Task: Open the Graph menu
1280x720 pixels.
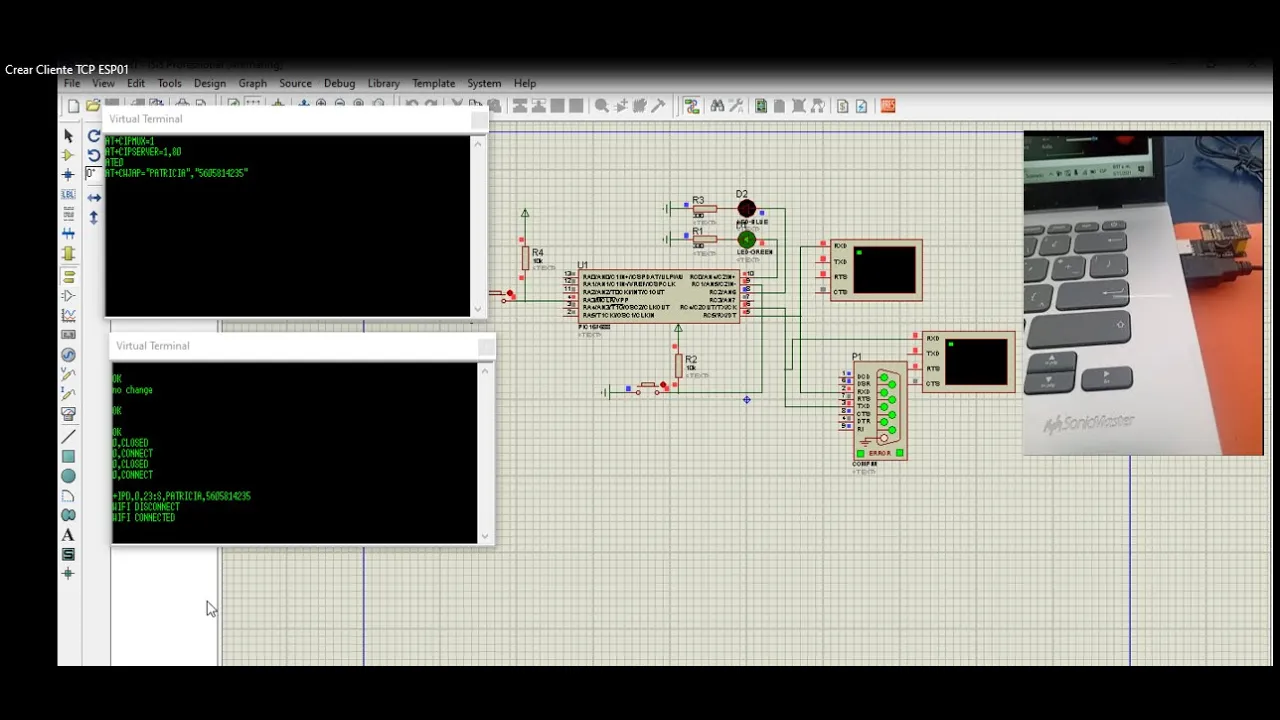Action: (x=253, y=83)
